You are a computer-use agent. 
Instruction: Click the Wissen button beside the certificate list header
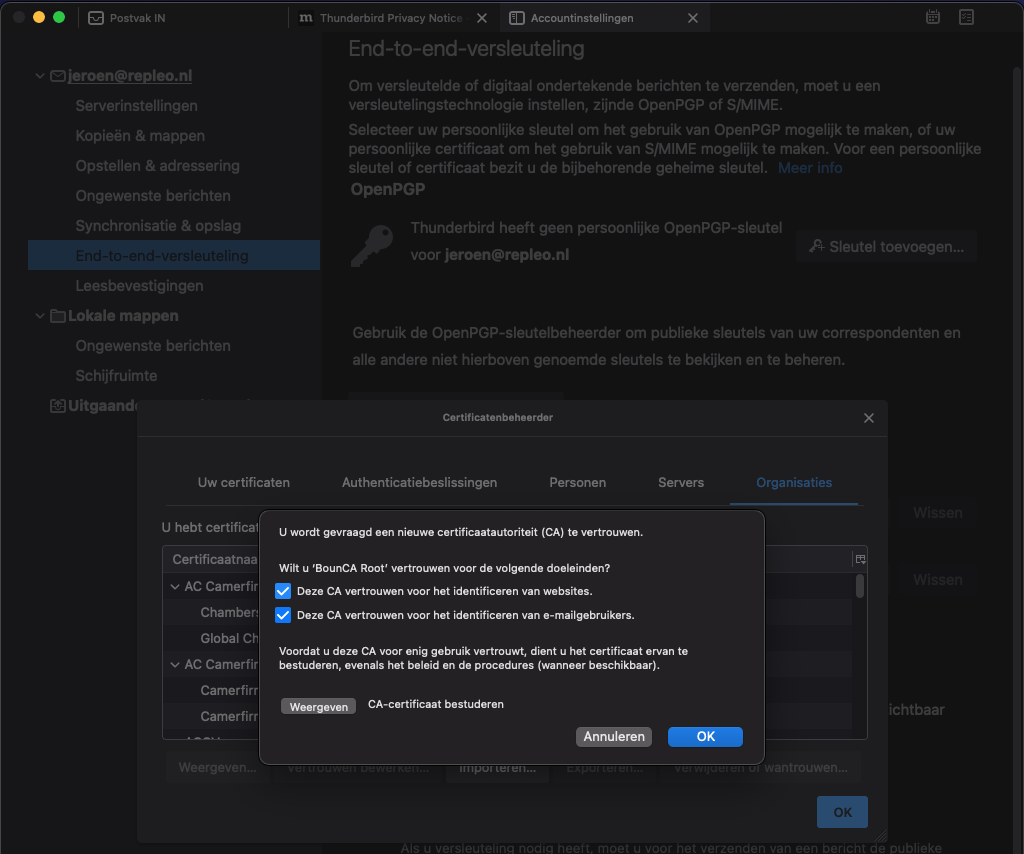pyautogui.click(x=937, y=580)
